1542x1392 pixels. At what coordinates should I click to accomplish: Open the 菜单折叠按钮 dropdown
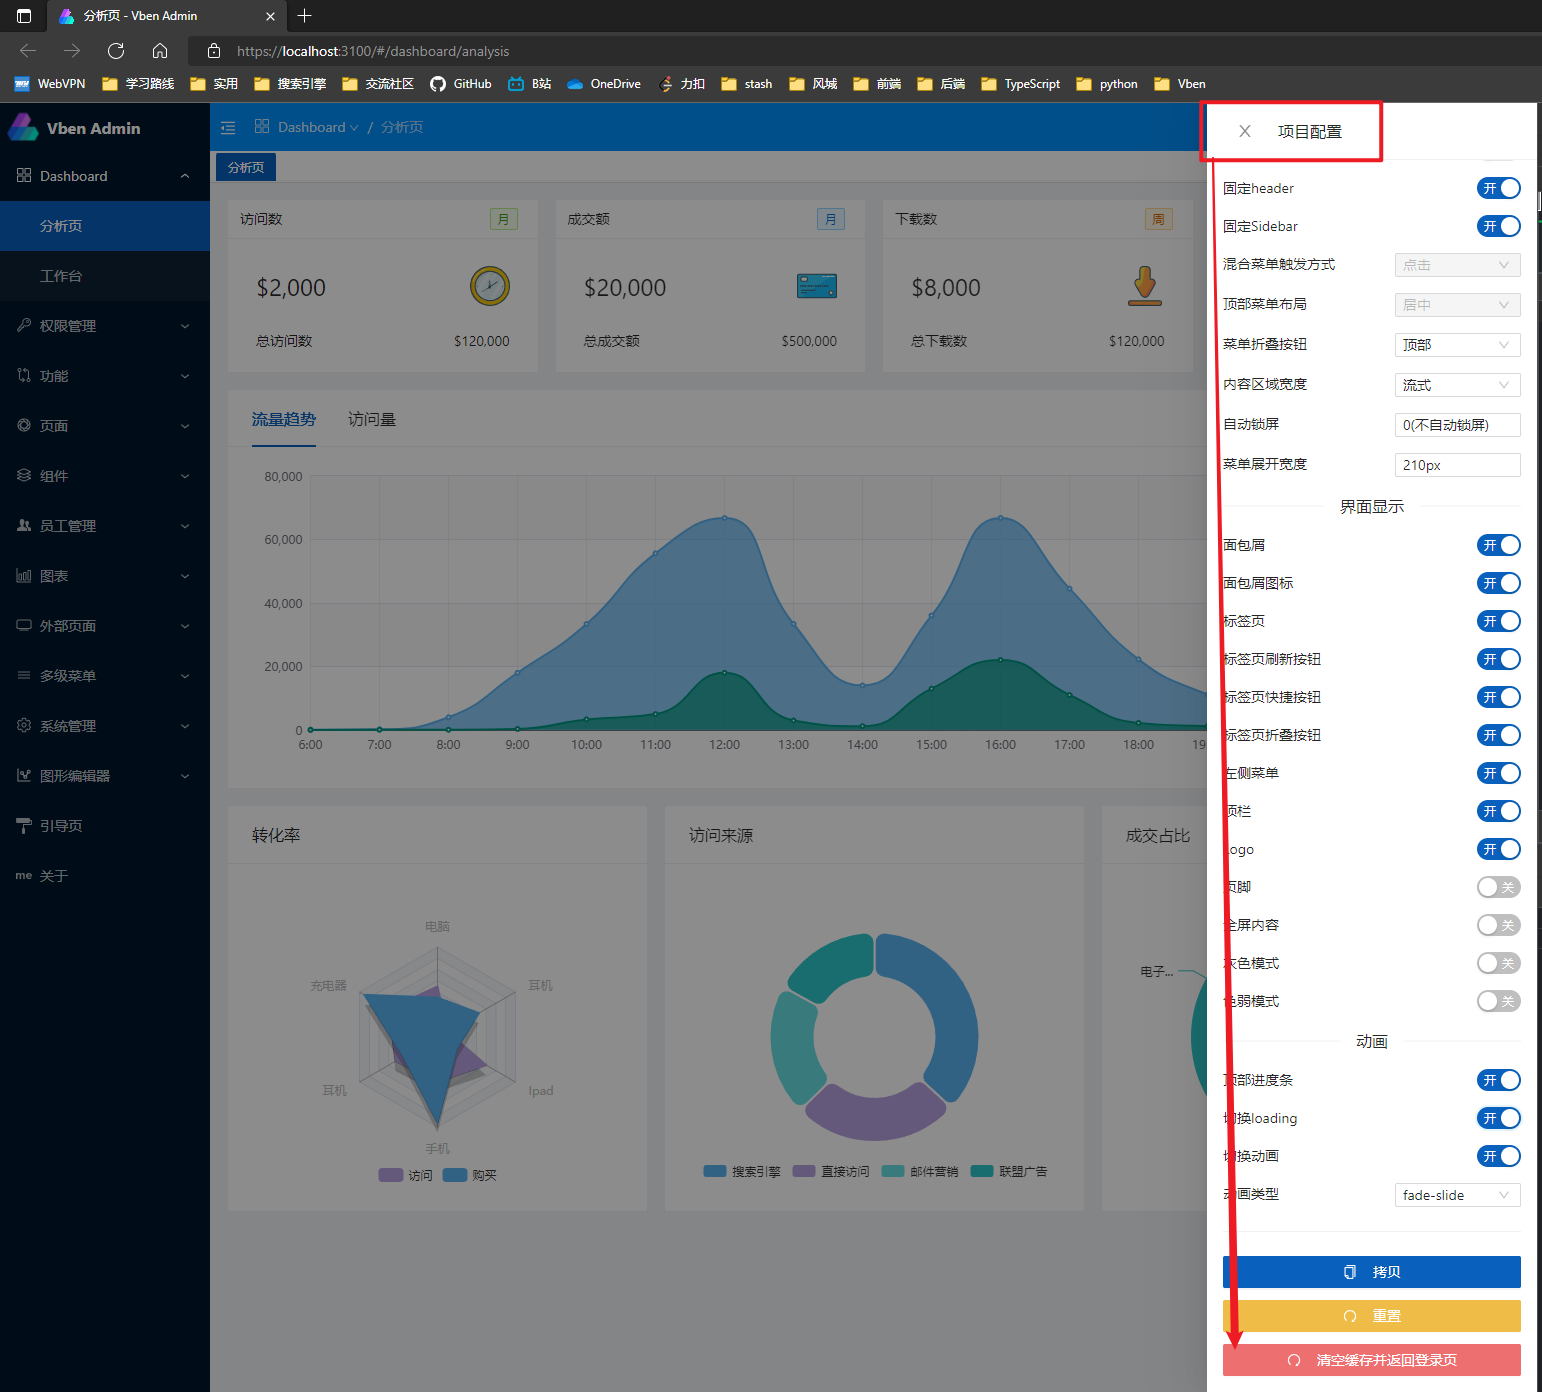click(1457, 345)
